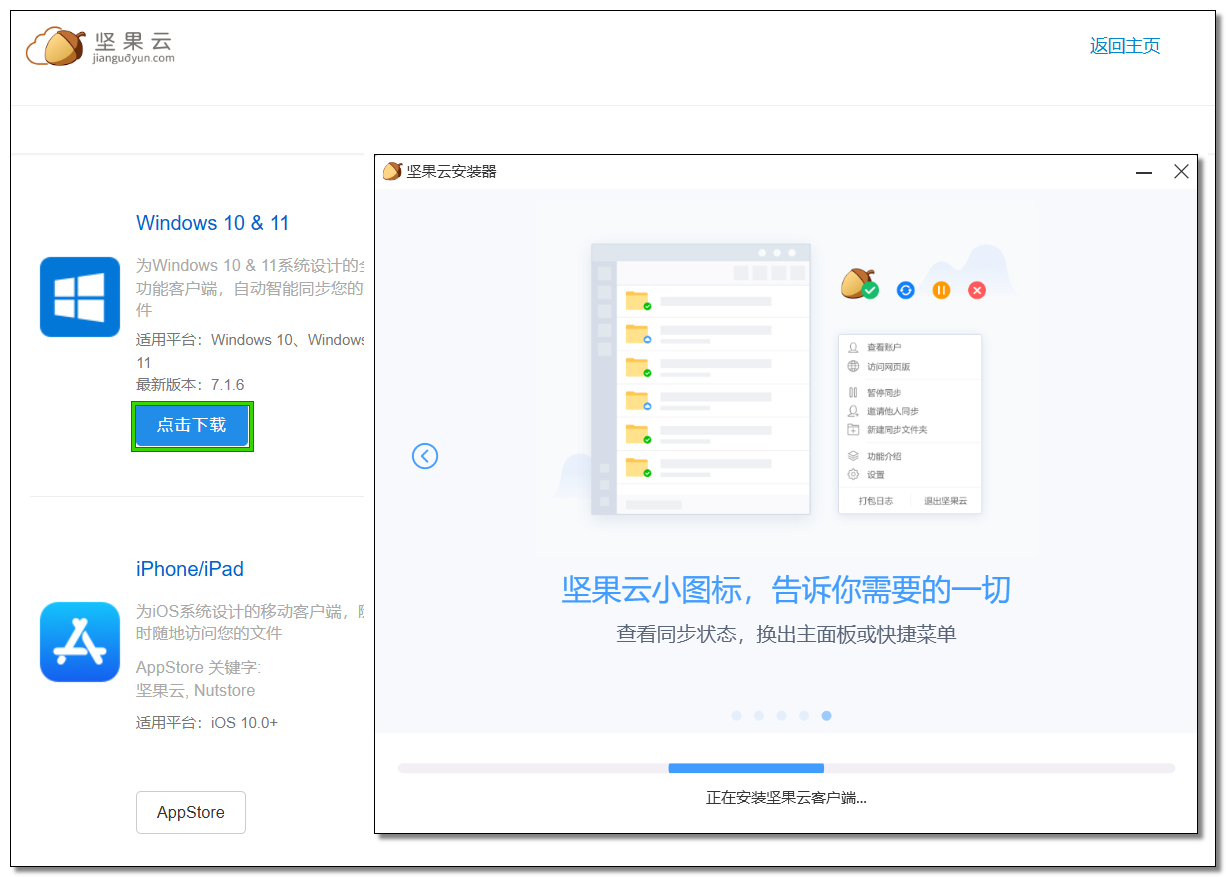The height and width of the screenshot is (877, 1226).
Task: Click the jianguoyun.com logo text
Action: (133, 58)
